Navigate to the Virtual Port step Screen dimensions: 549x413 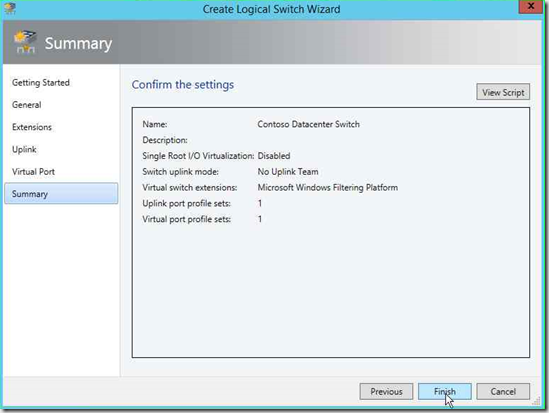(33, 172)
